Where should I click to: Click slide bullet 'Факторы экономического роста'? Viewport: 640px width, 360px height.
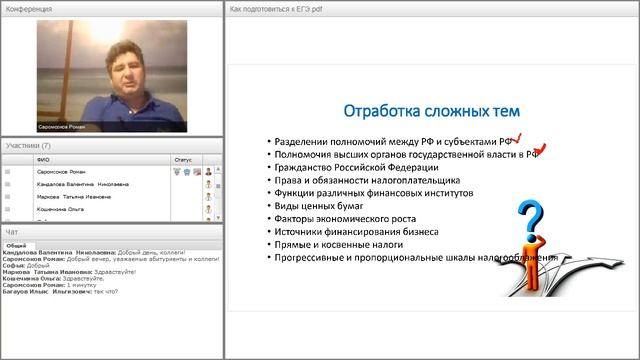coord(345,219)
